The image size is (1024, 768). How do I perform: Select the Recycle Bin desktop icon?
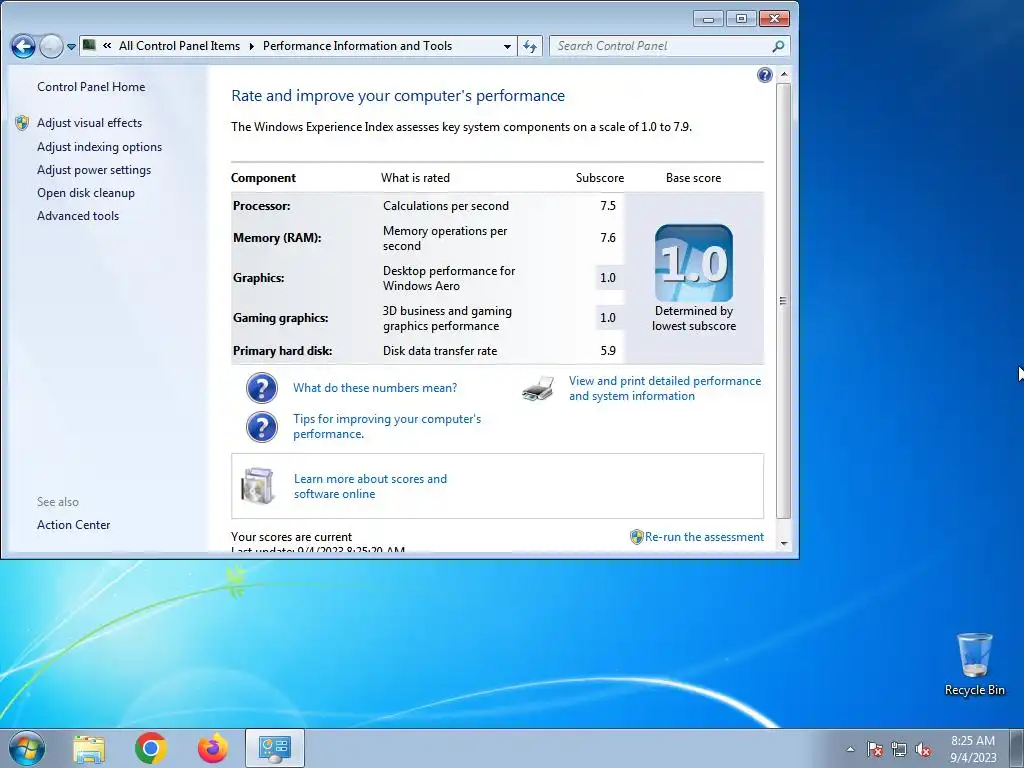[974, 664]
